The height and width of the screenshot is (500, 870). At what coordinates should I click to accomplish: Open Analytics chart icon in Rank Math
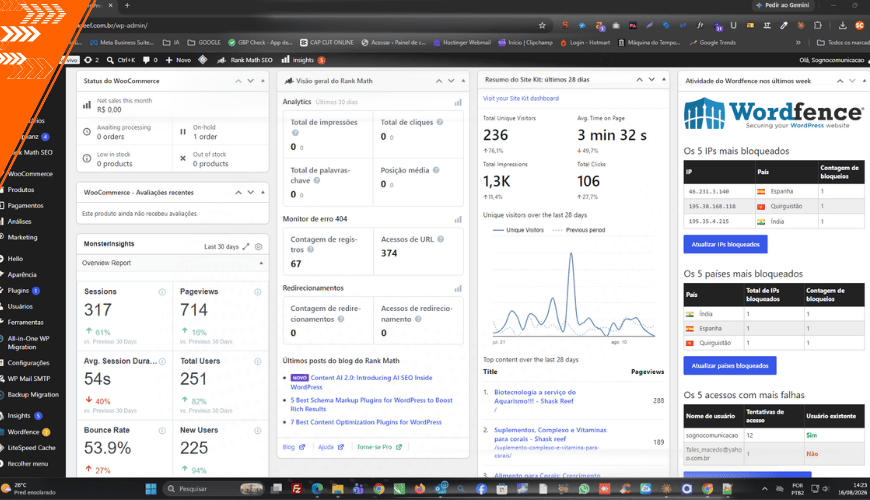[x=458, y=102]
